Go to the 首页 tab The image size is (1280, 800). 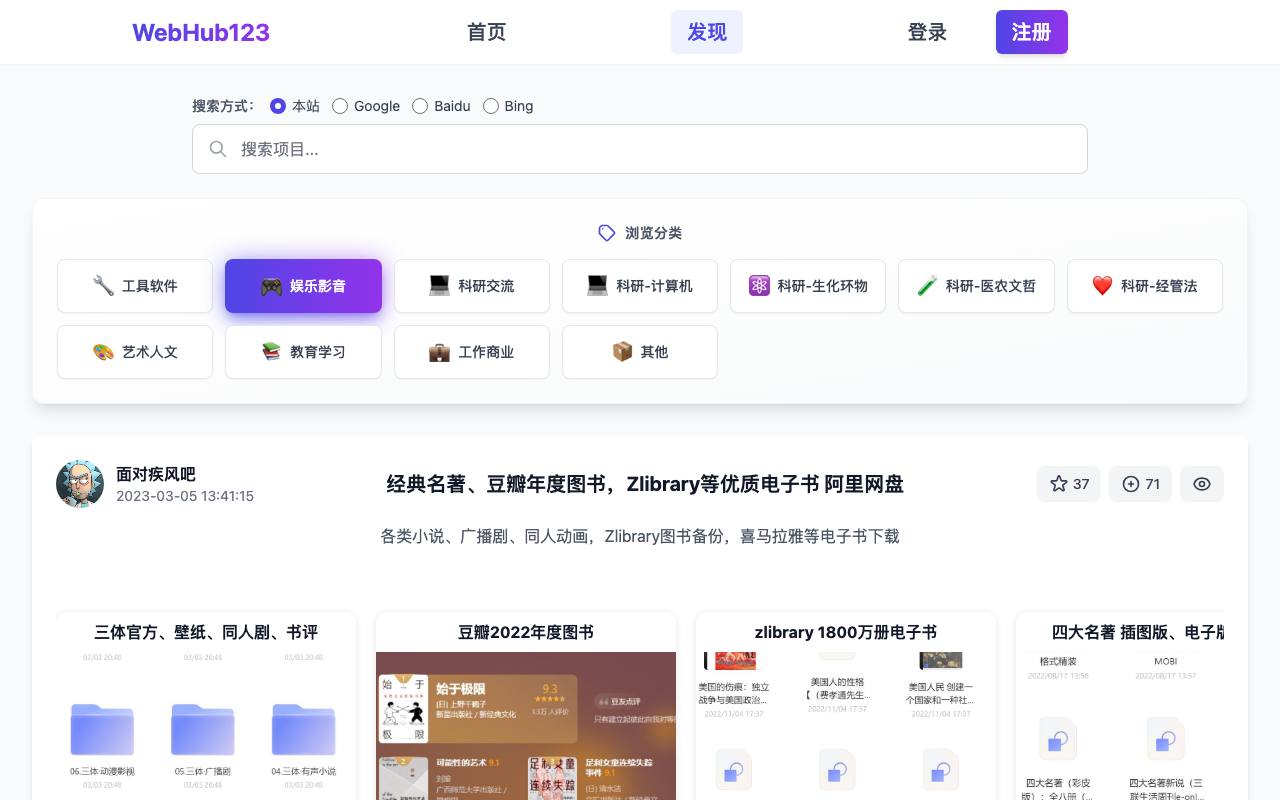pyautogui.click(x=487, y=32)
